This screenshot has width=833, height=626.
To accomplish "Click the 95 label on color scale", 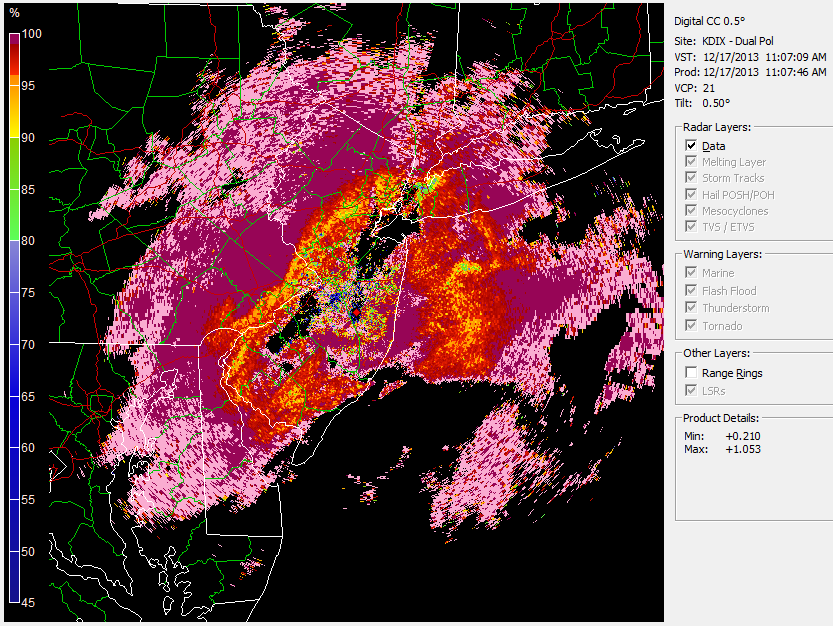I will pos(28,86).
